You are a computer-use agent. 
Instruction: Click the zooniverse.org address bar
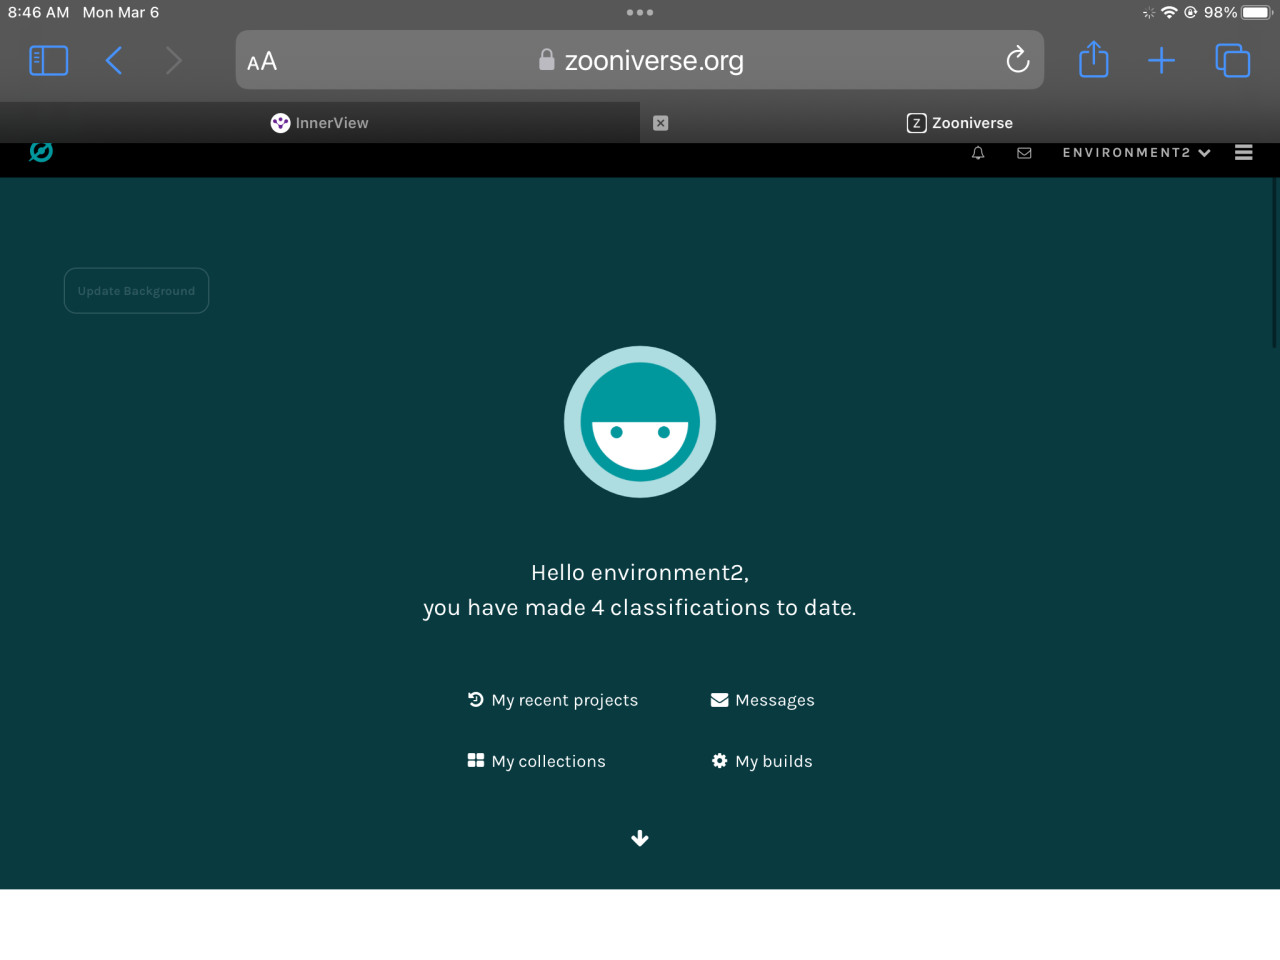640,60
